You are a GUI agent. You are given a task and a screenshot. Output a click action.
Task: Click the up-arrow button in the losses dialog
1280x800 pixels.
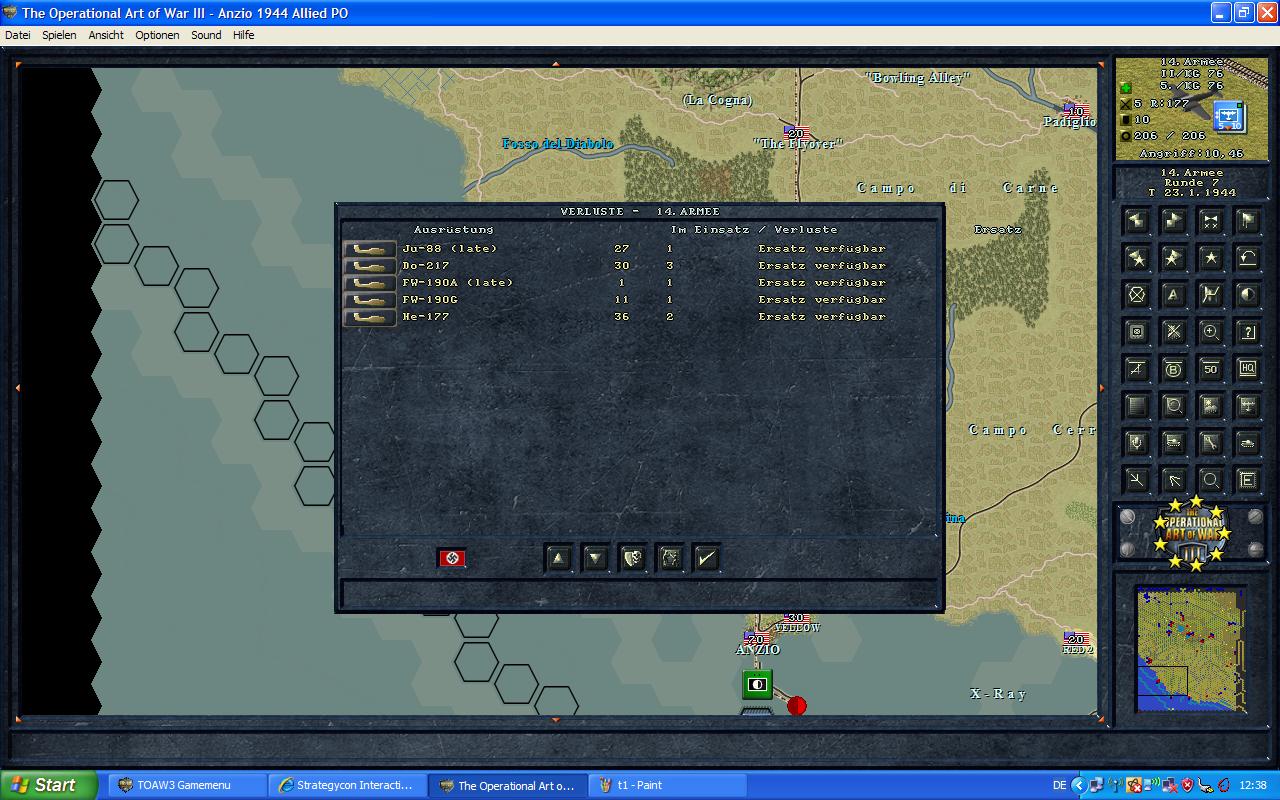pyautogui.click(x=559, y=558)
